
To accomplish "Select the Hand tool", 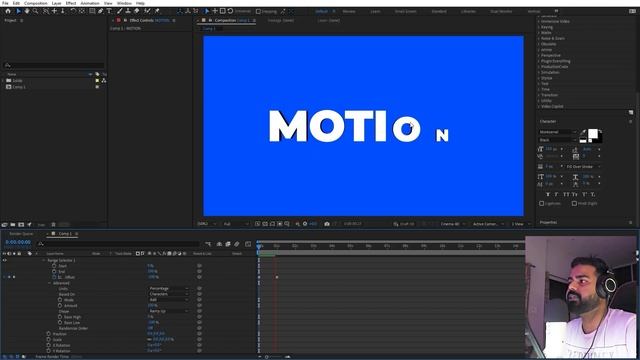I will [x=27, y=11].
